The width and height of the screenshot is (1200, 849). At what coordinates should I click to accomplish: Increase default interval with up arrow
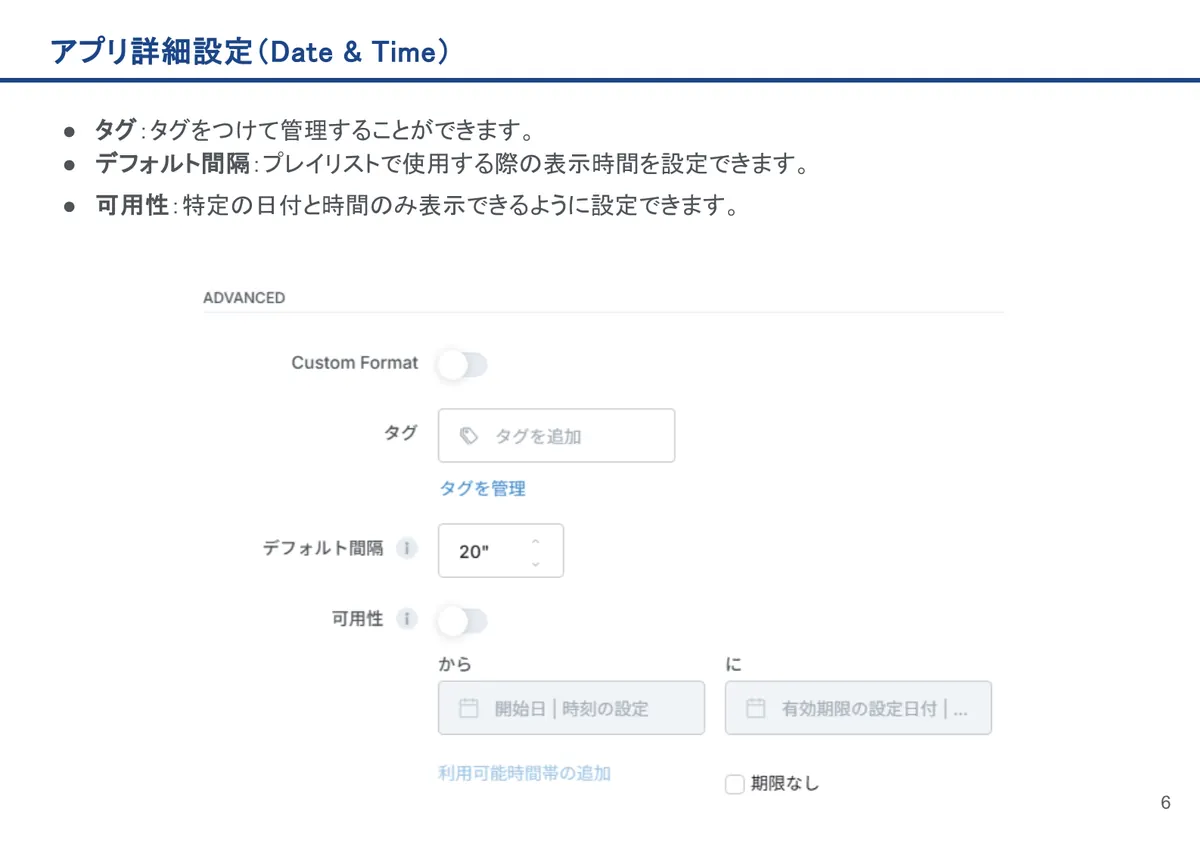(535, 541)
